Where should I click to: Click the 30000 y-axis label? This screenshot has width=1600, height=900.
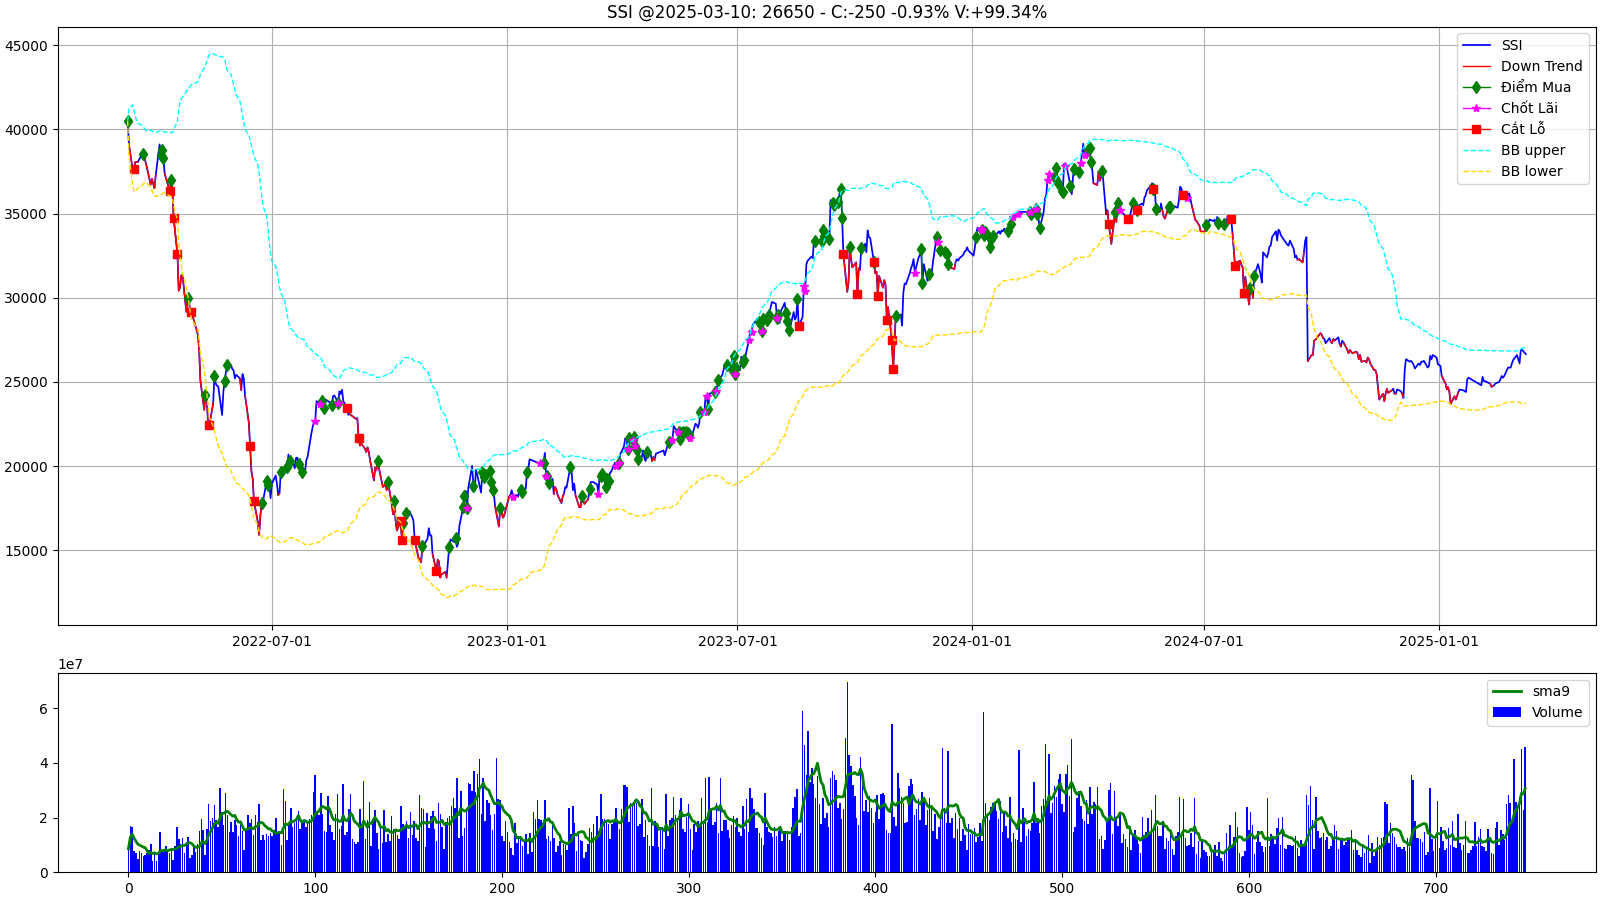(26, 298)
